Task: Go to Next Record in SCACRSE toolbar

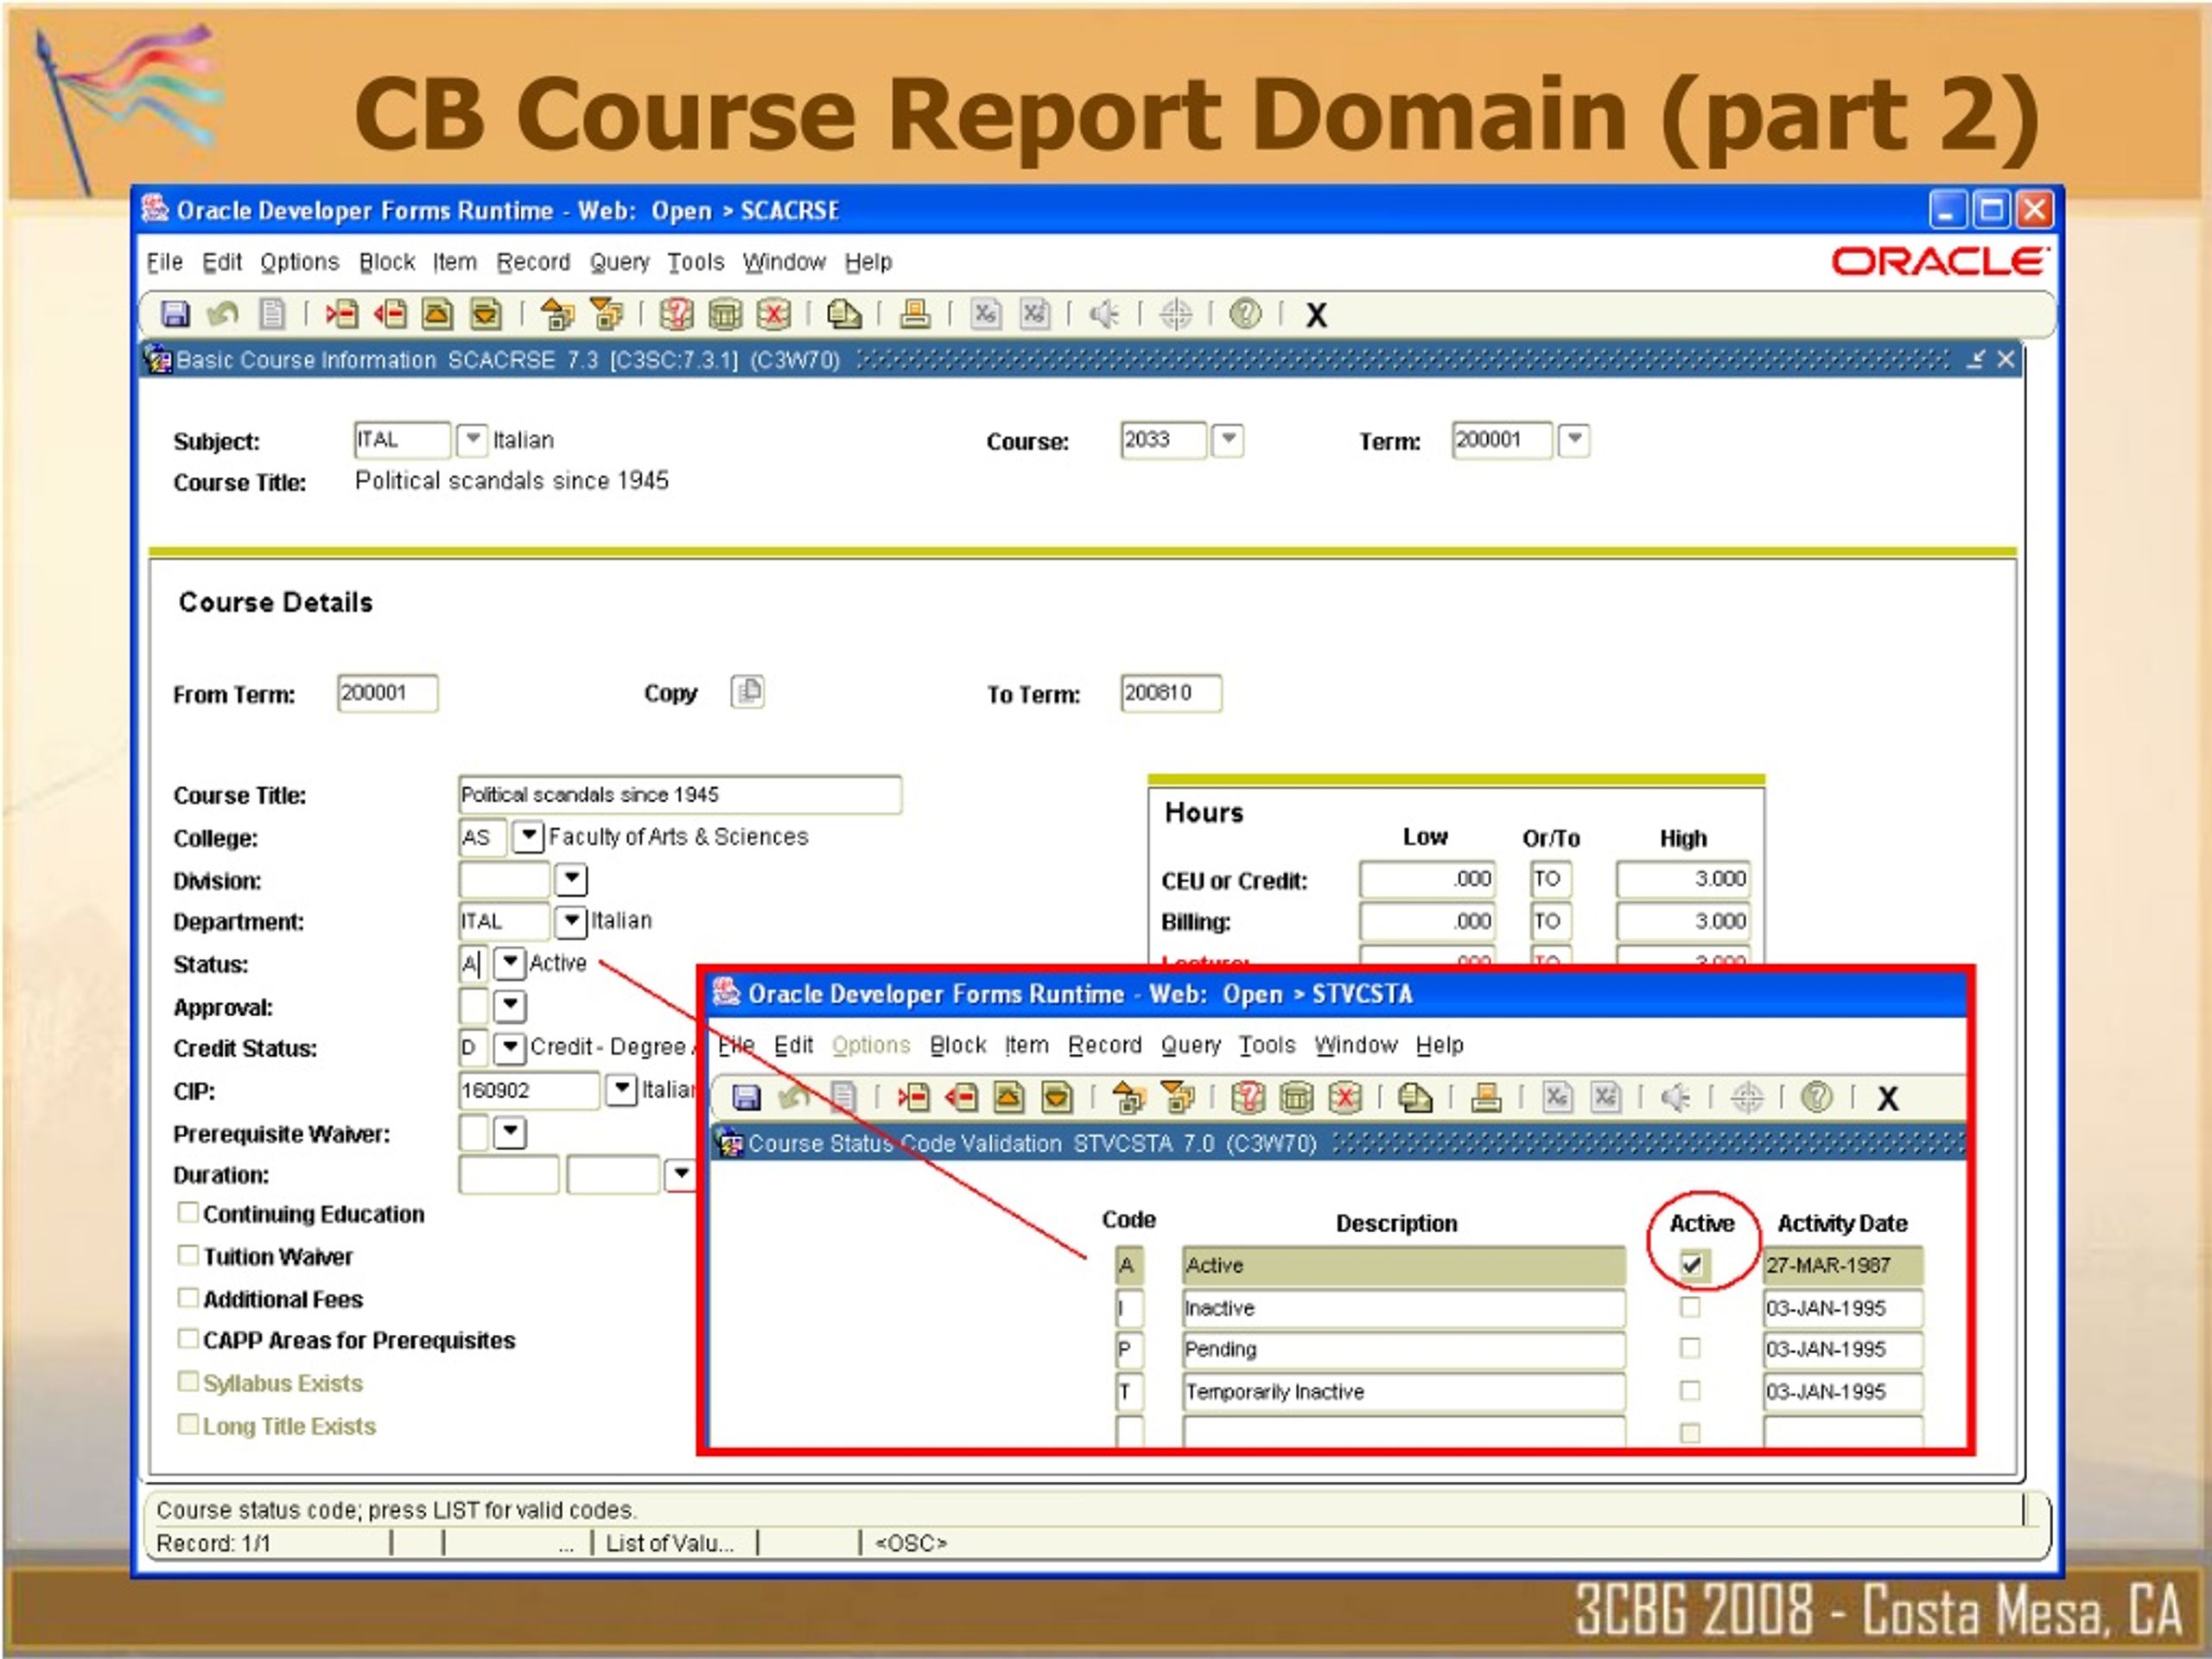Action: pos(486,314)
